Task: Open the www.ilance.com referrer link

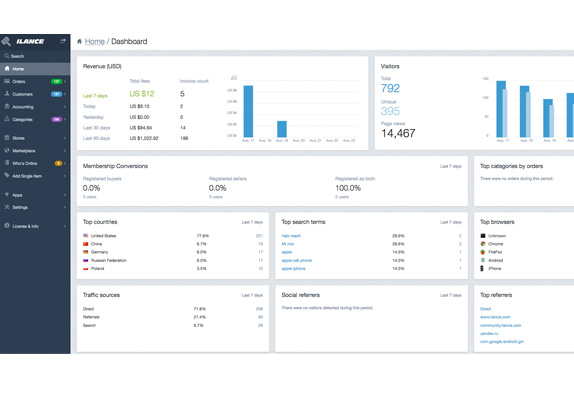Action: [x=495, y=317]
